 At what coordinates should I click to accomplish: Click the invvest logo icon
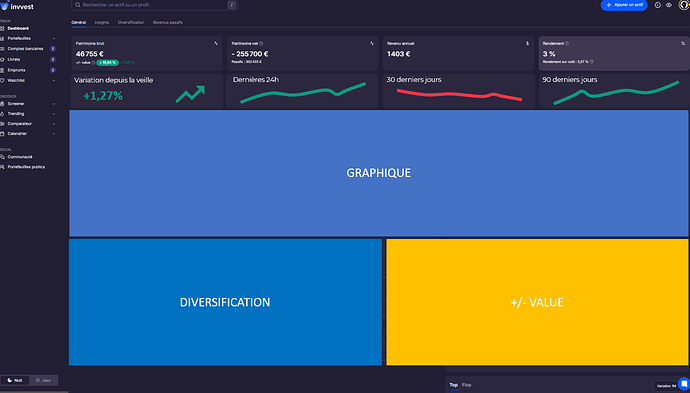(4, 6)
